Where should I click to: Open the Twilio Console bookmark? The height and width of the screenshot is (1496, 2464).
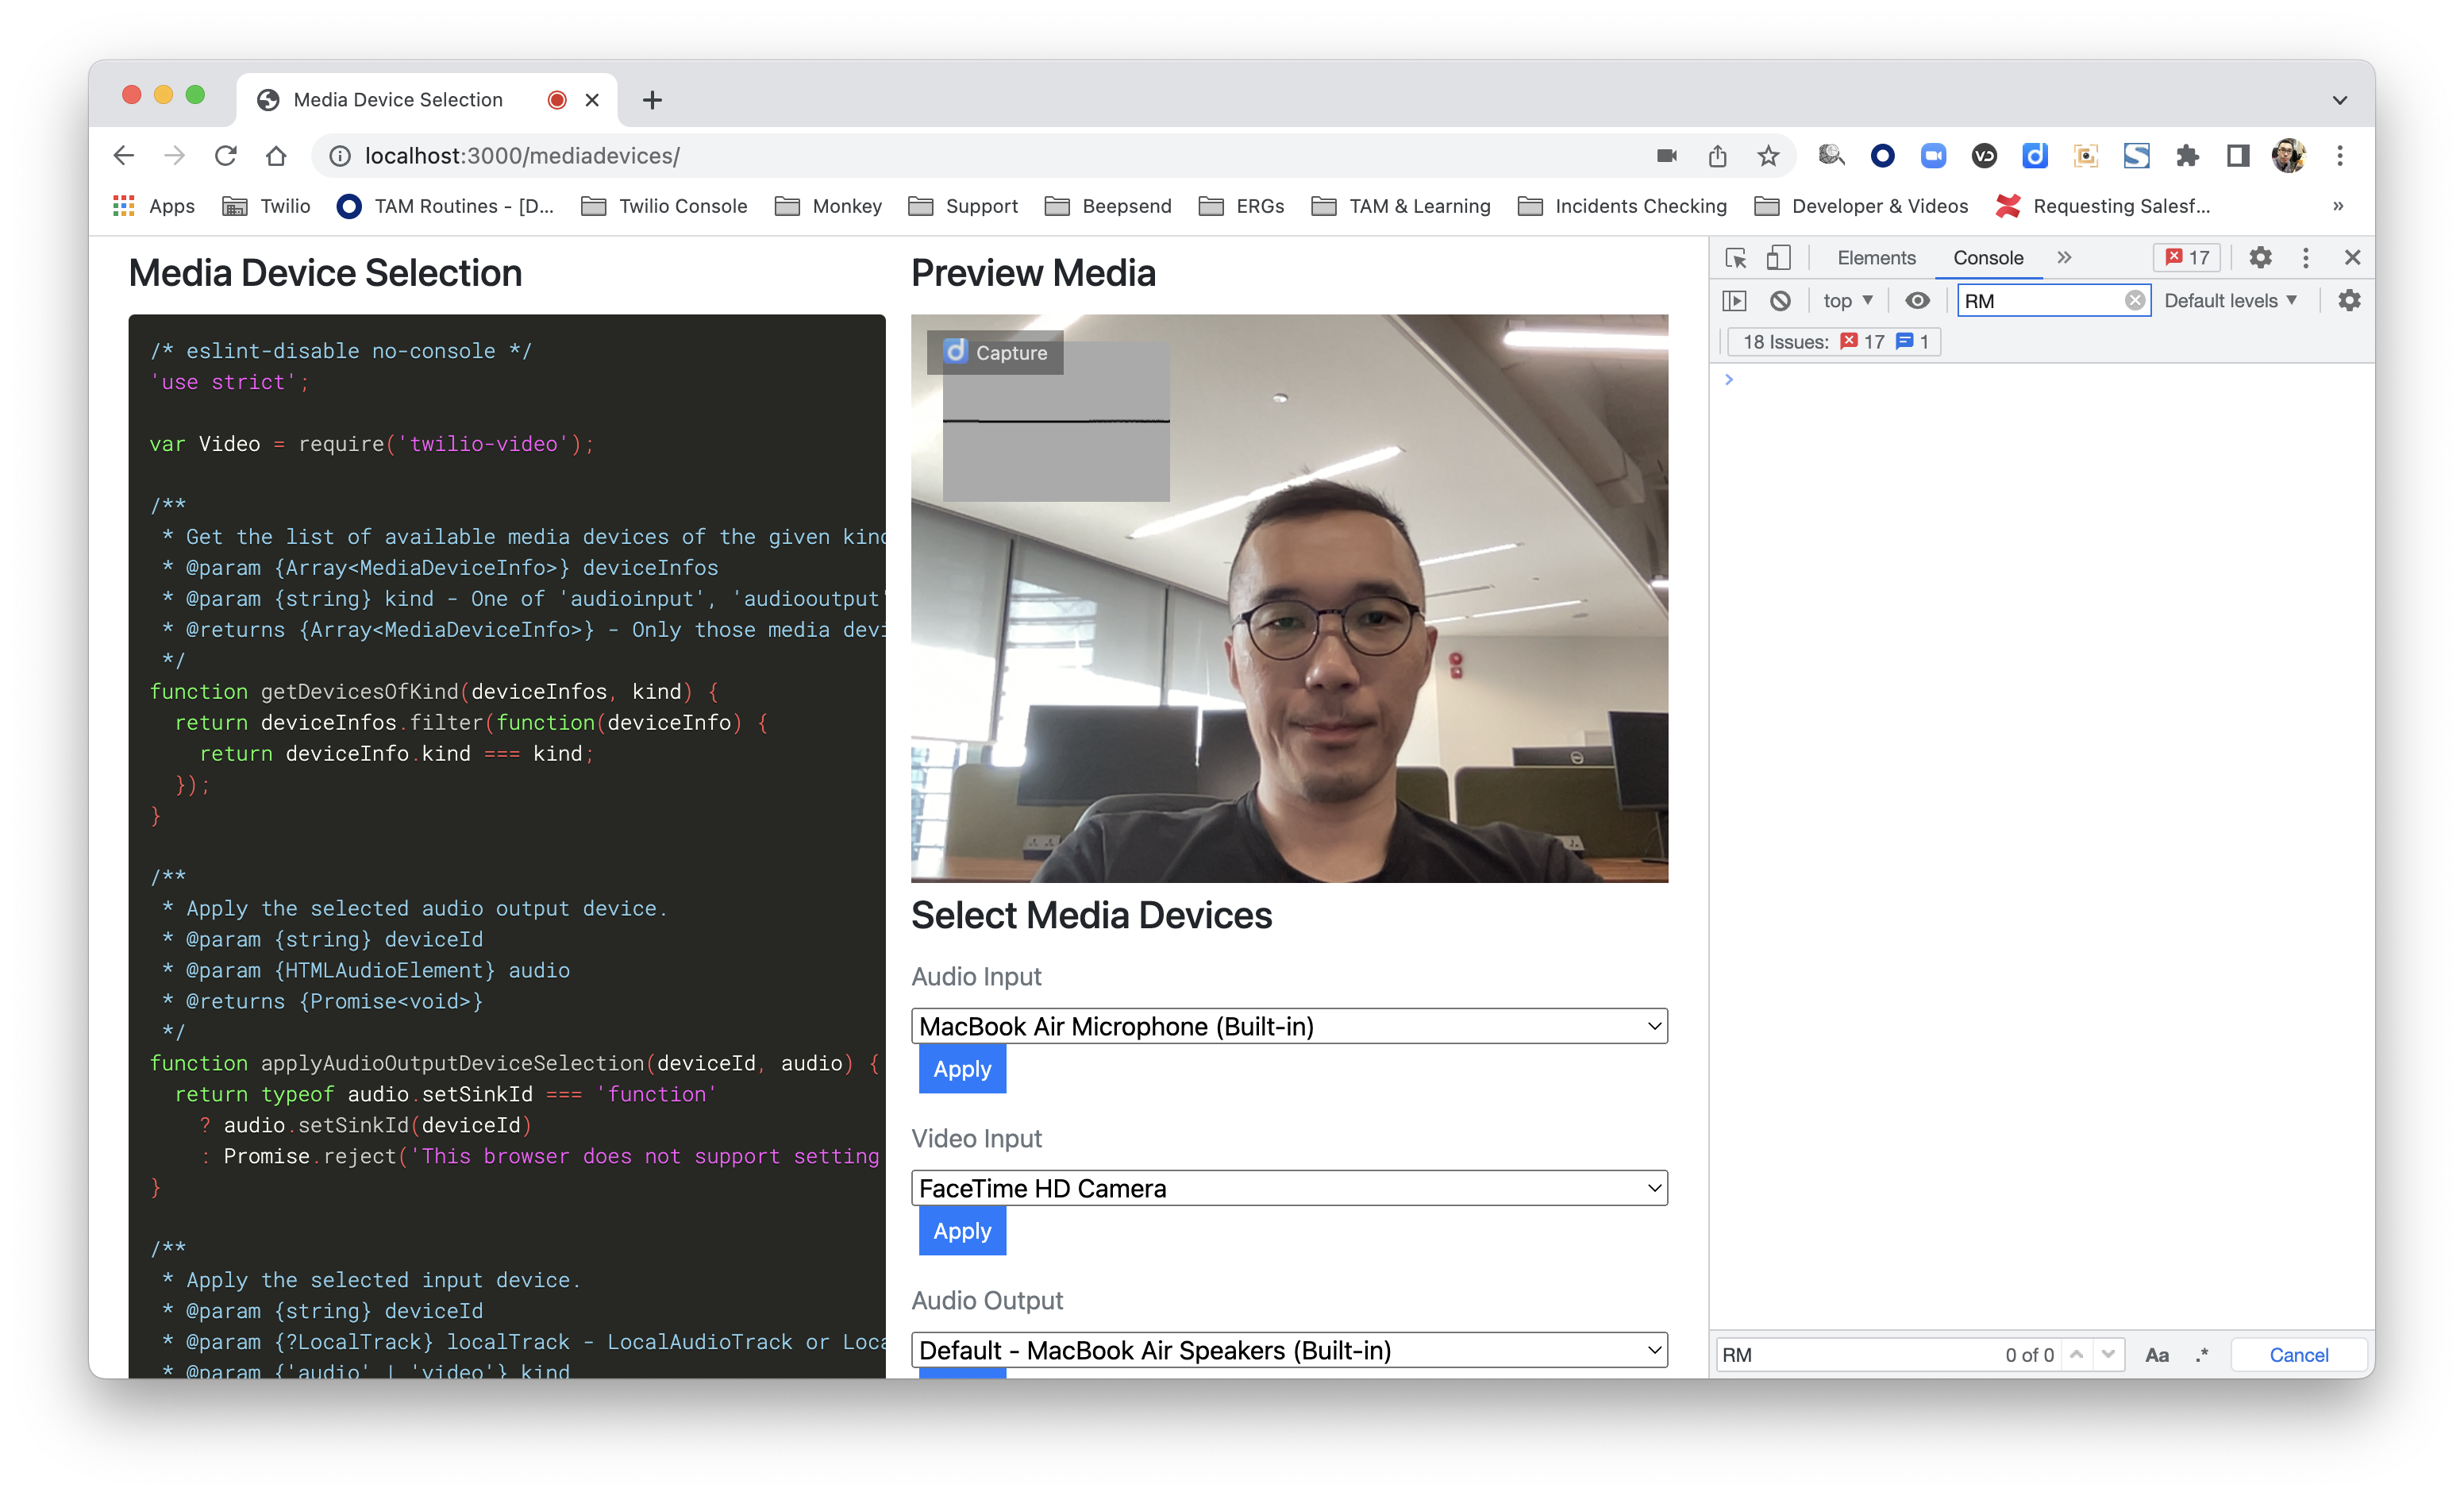pos(664,206)
